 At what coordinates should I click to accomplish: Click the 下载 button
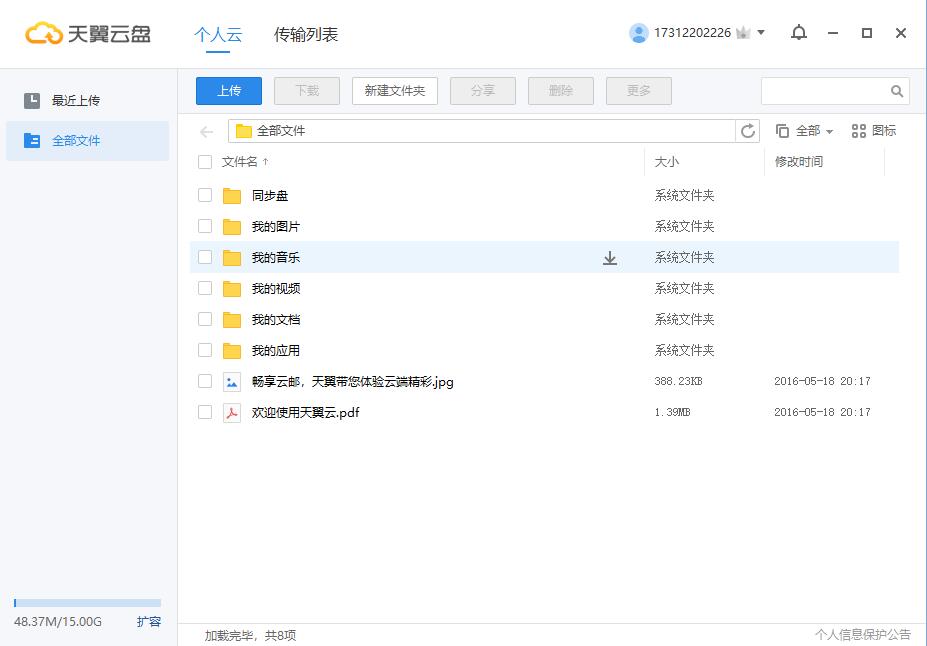point(307,91)
